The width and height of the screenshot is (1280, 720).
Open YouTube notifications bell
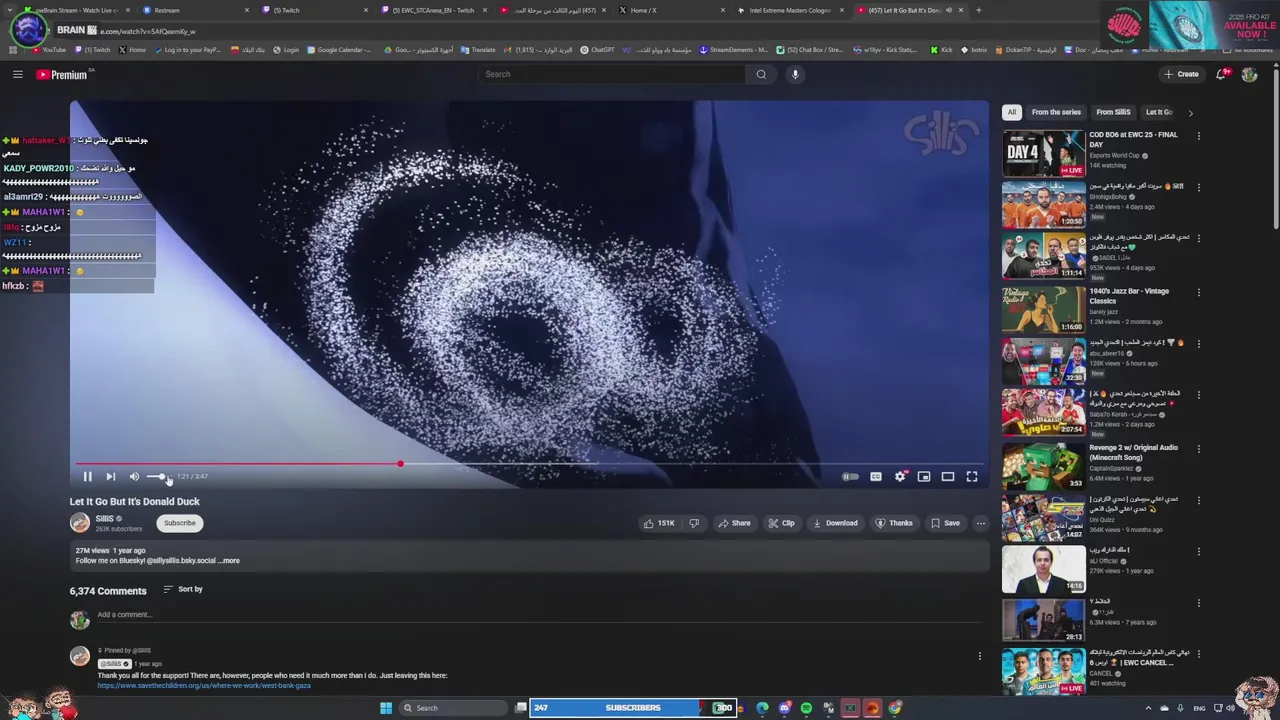tap(1222, 74)
